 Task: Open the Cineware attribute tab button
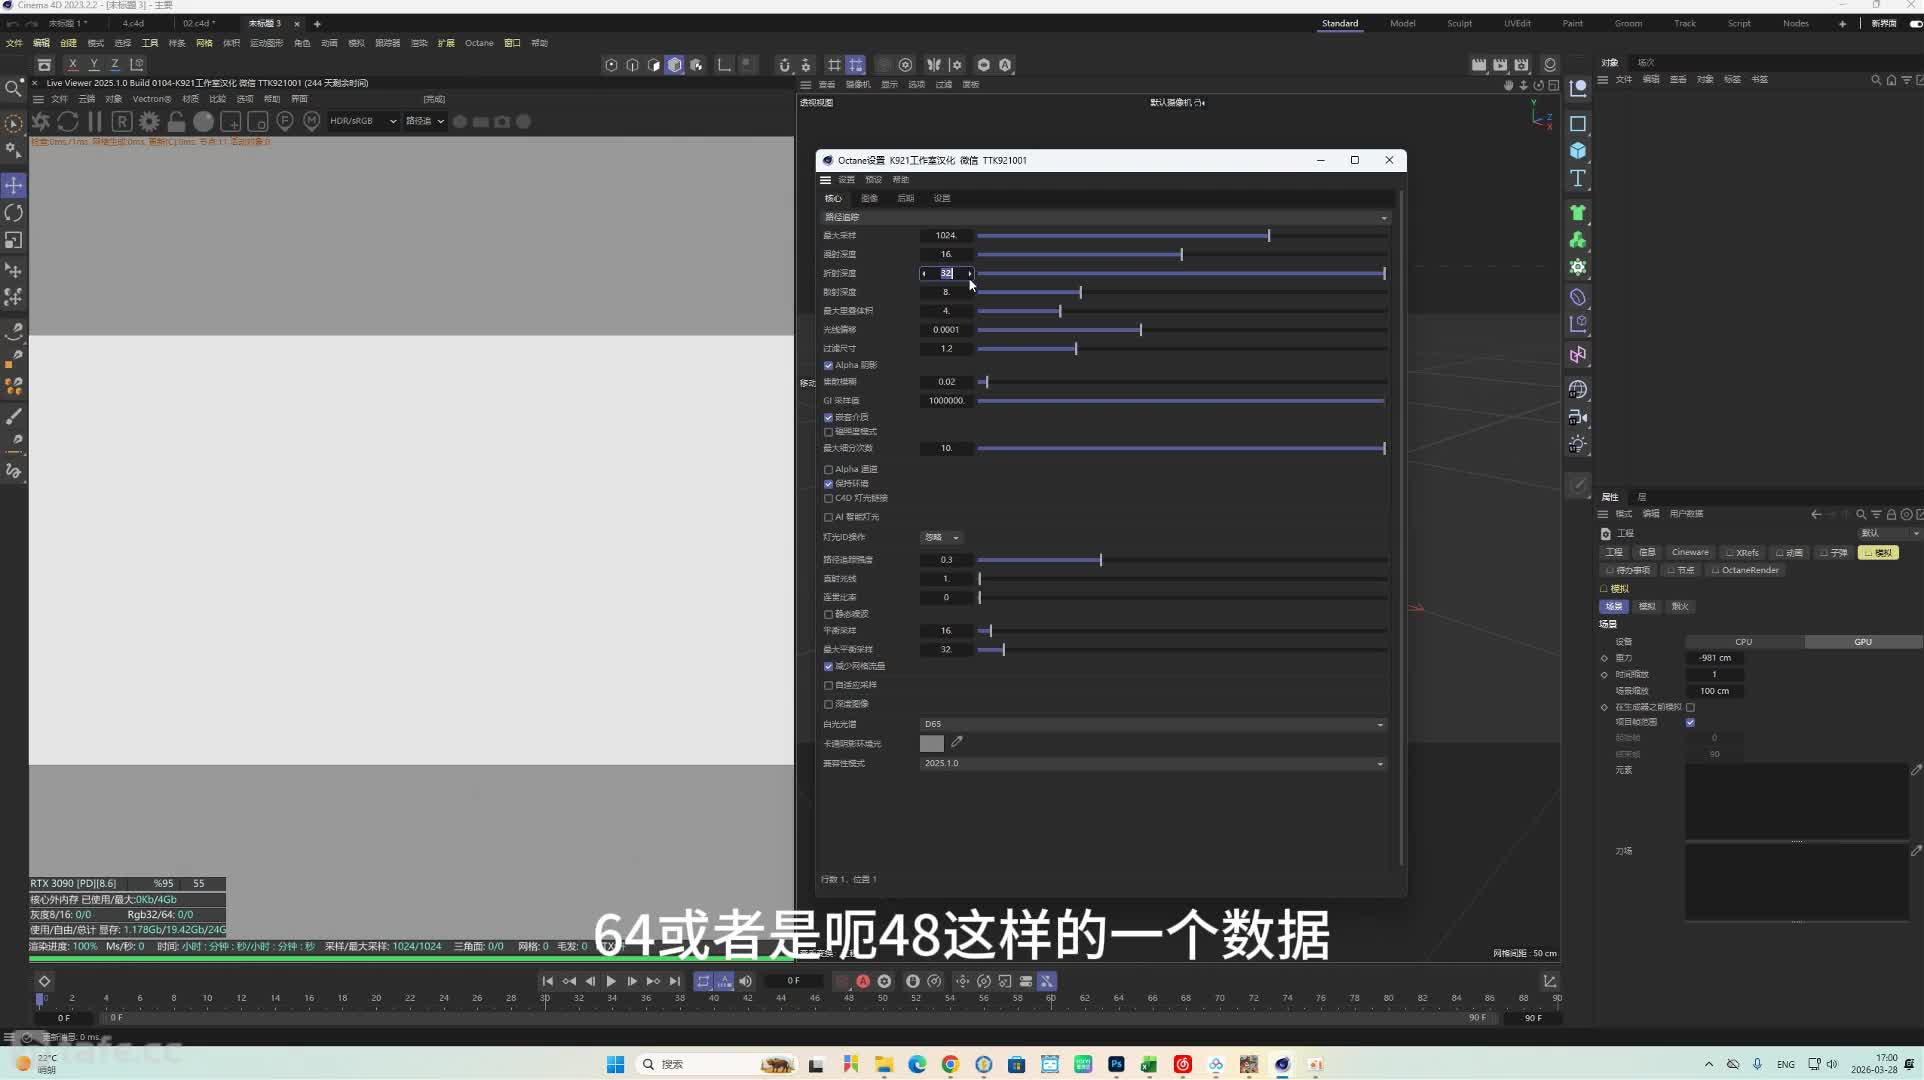click(1690, 552)
